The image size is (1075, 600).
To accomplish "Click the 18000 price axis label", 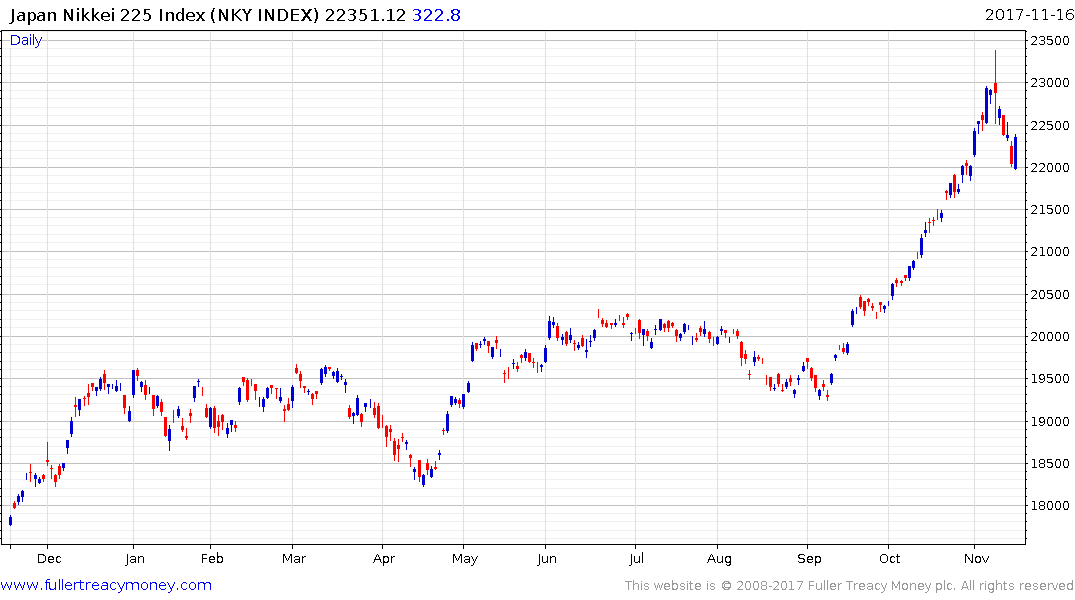I will point(1050,506).
